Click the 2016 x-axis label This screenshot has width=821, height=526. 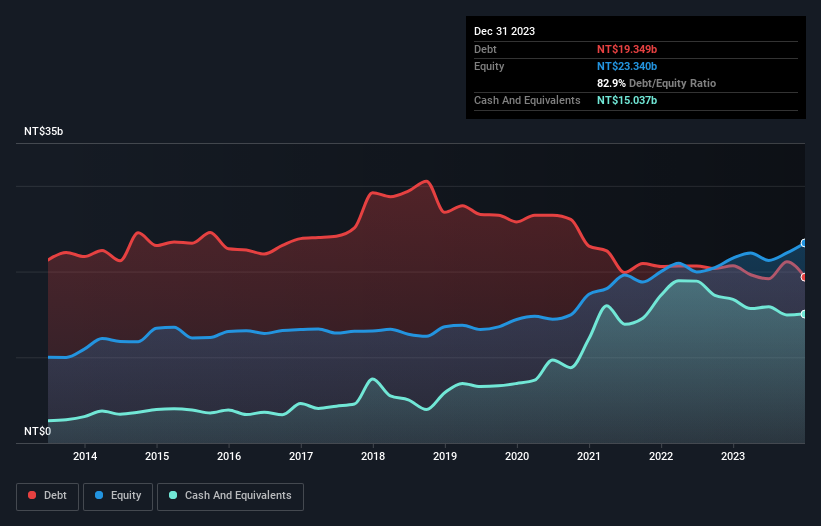229,456
